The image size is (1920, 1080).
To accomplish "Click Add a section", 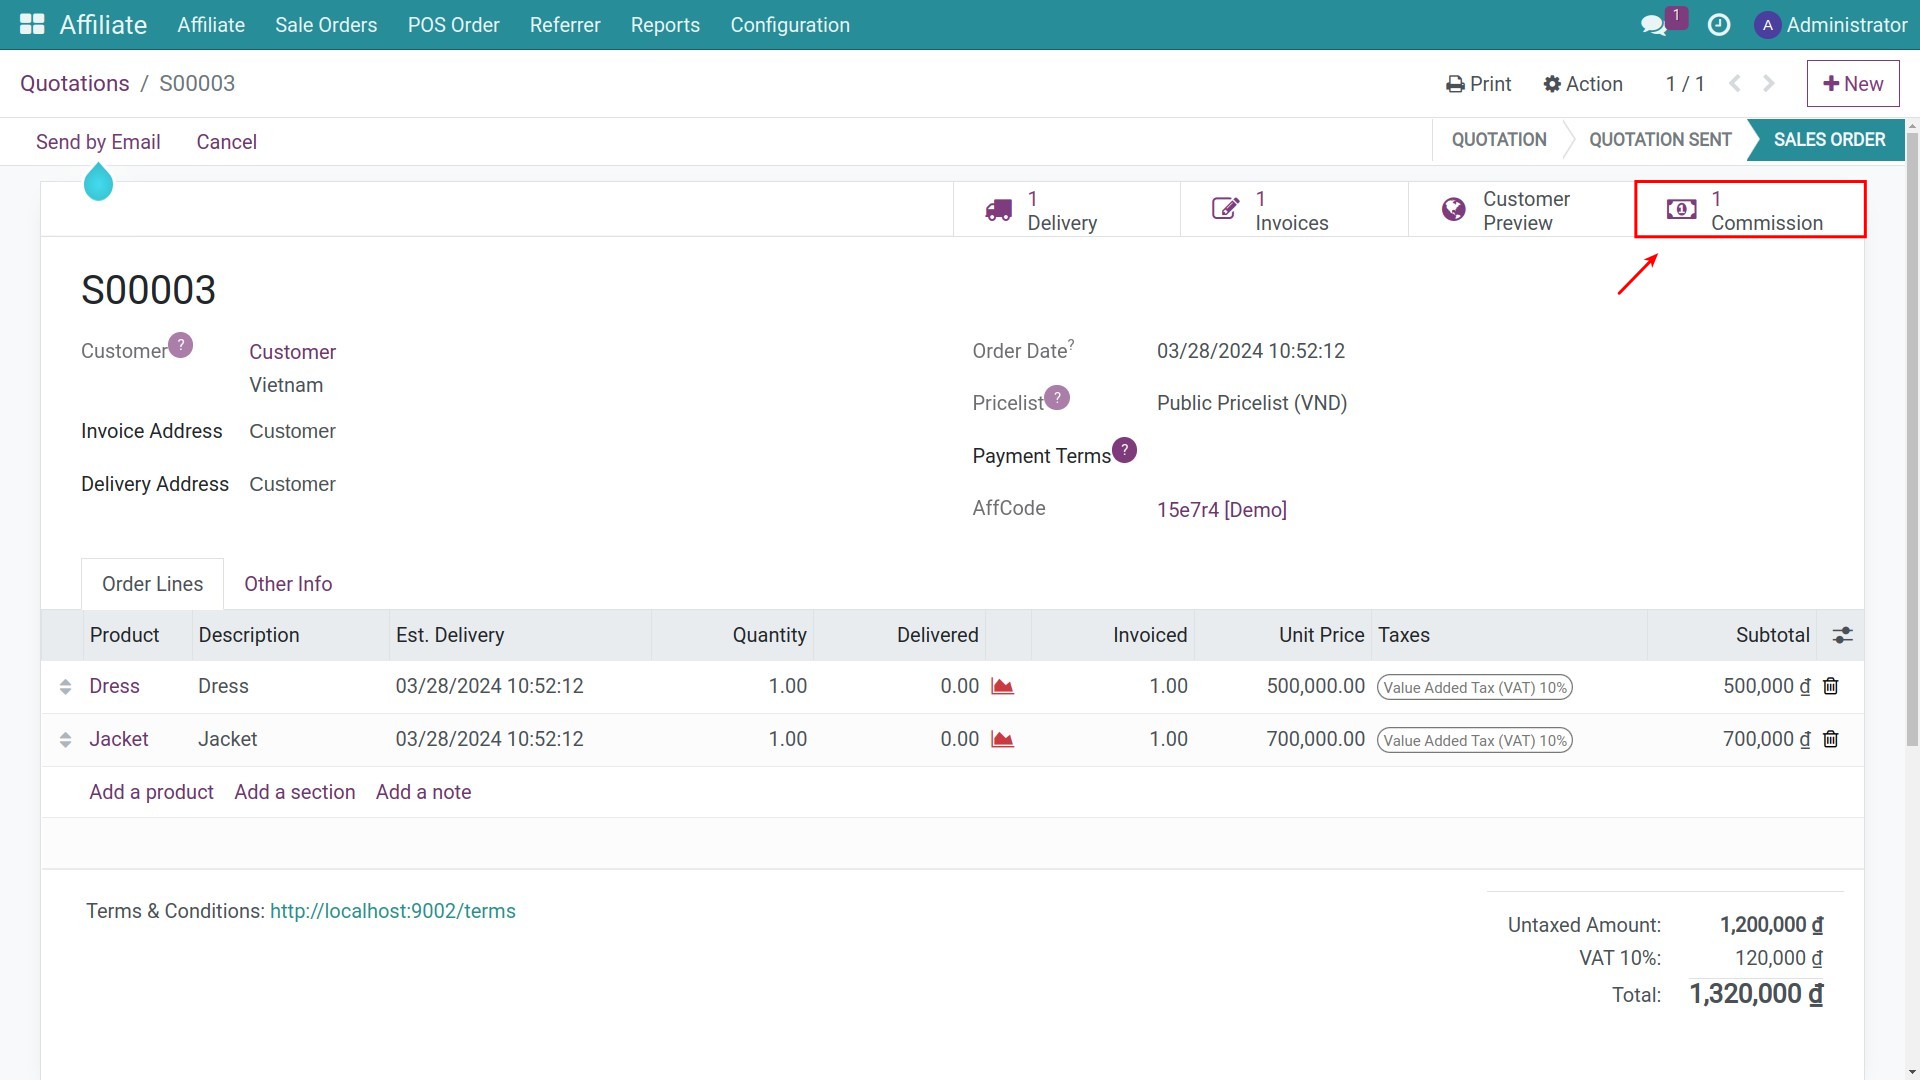I will point(294,792).
